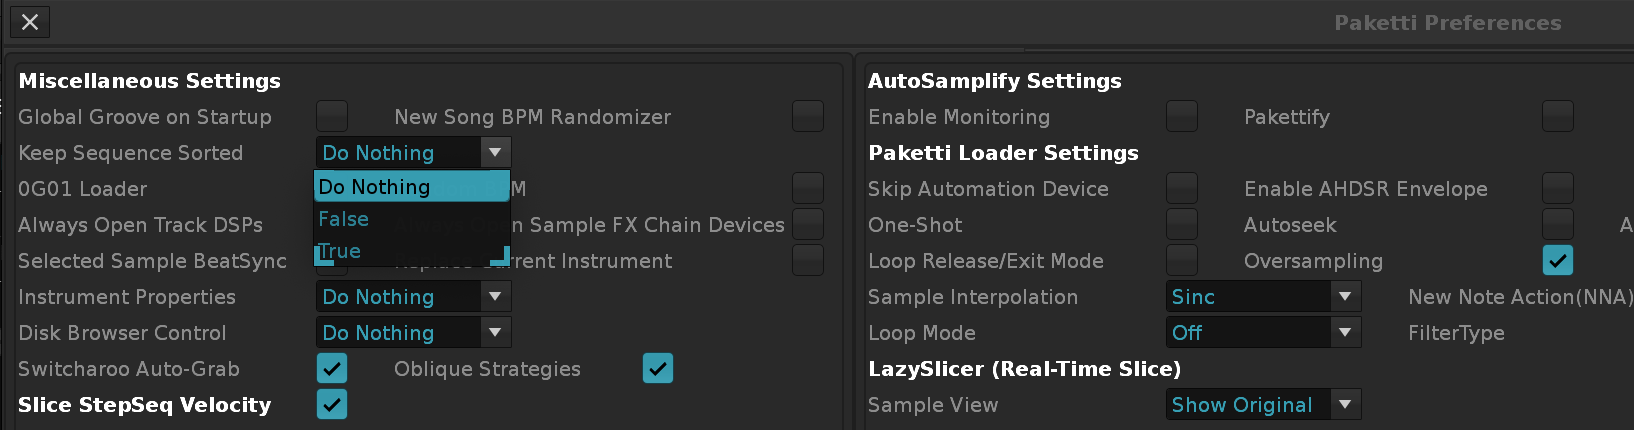Open the Sample Interpolation Sinc dropdown
The width and height of the screenshot is (1634, 430).
(x=1264, y=297)
